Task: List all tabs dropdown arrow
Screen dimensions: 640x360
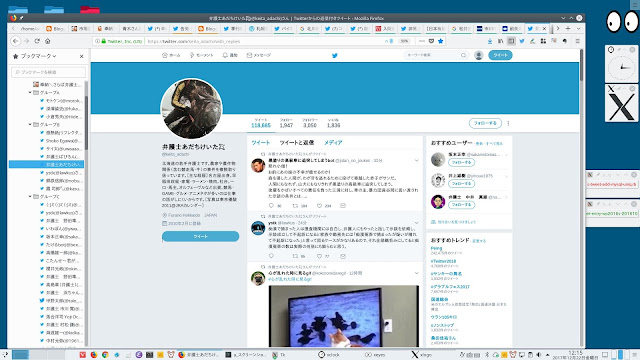Action: (578, 29)
